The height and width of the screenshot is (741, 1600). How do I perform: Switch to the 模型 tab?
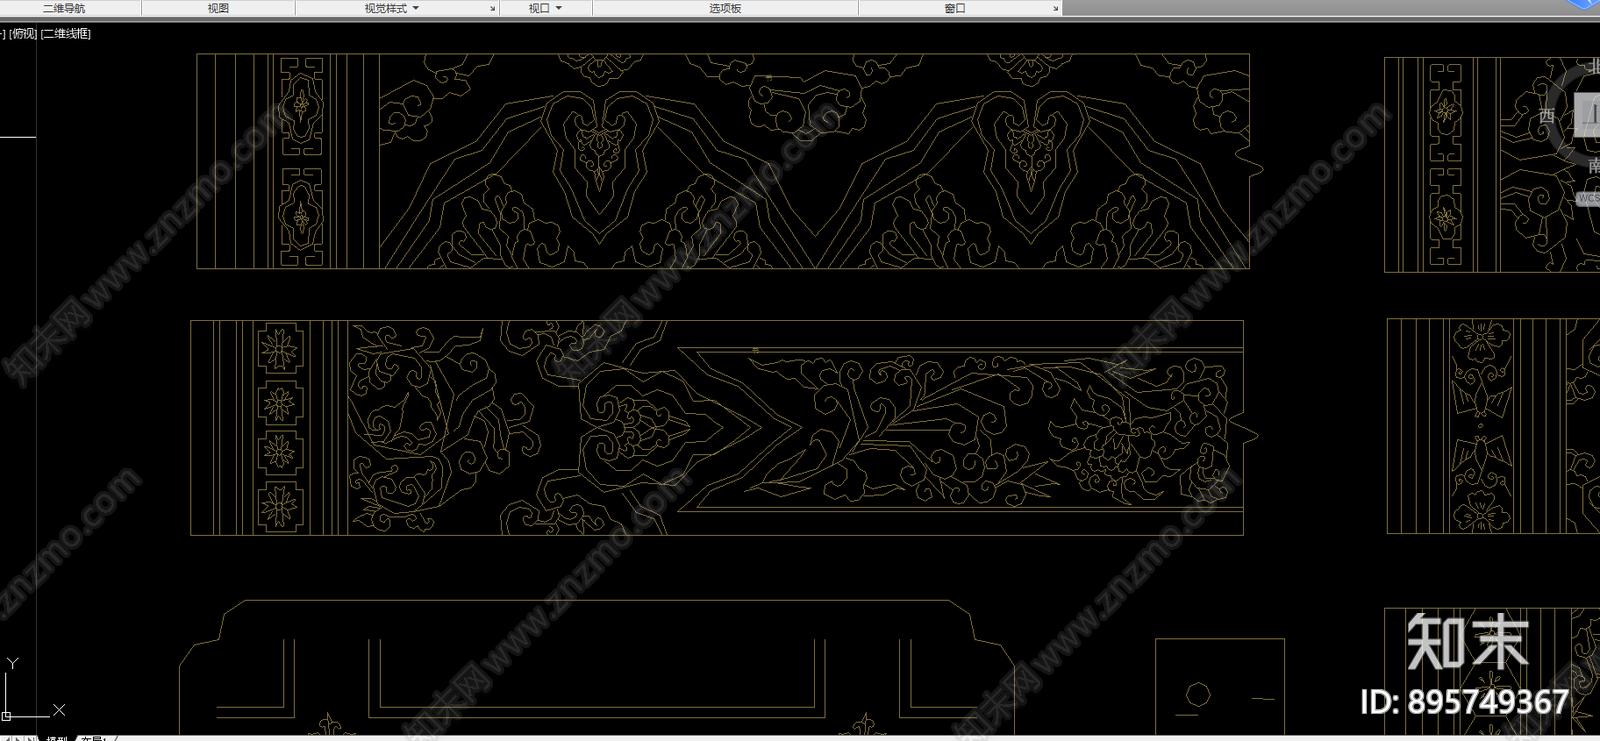(57, 739)
